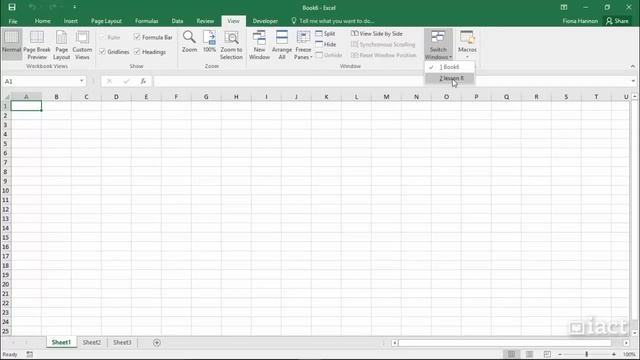Click inside the formula bar input
This screenshot has width=640, height=360.
(x=391, y=81)
